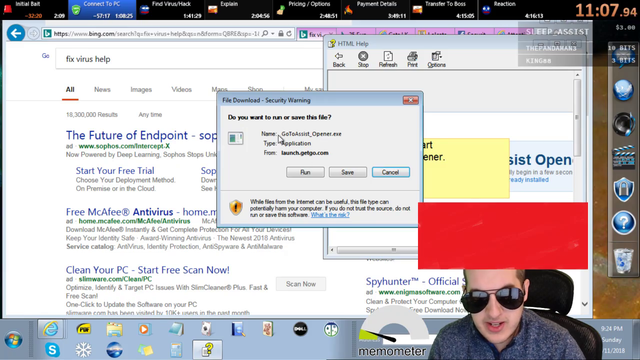Click the bing.com URL address field
The width and height of the screenshot is (640, 360).
pyautogui.click(x=156, y=33)
